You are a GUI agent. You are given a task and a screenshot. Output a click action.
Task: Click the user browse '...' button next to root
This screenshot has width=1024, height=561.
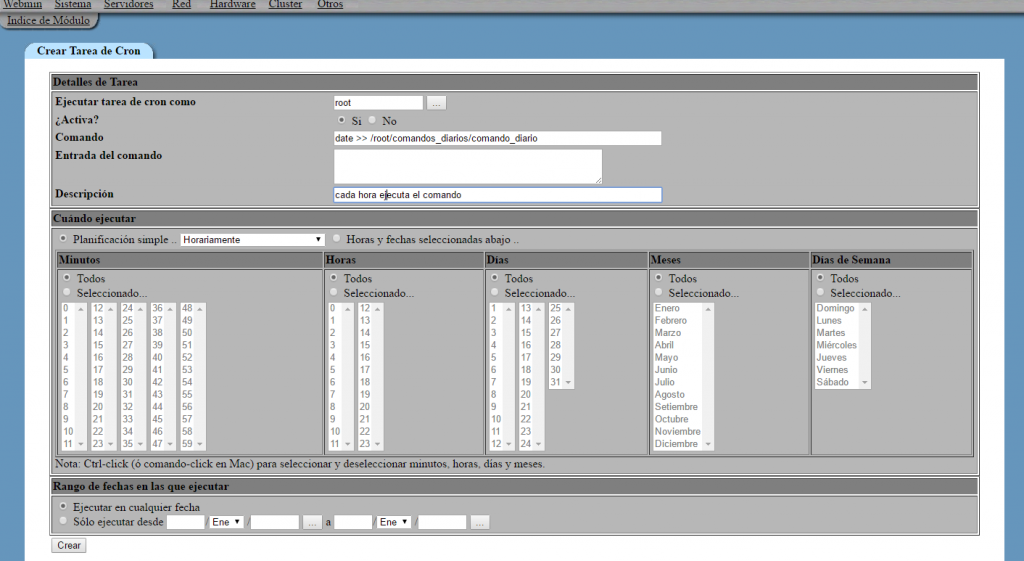tap(436, 103)
